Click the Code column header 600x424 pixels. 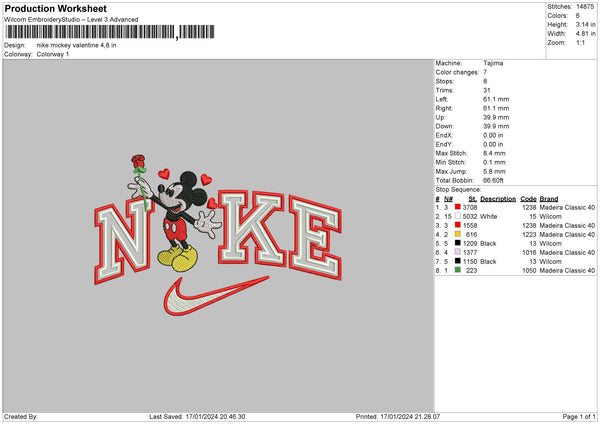528,199
